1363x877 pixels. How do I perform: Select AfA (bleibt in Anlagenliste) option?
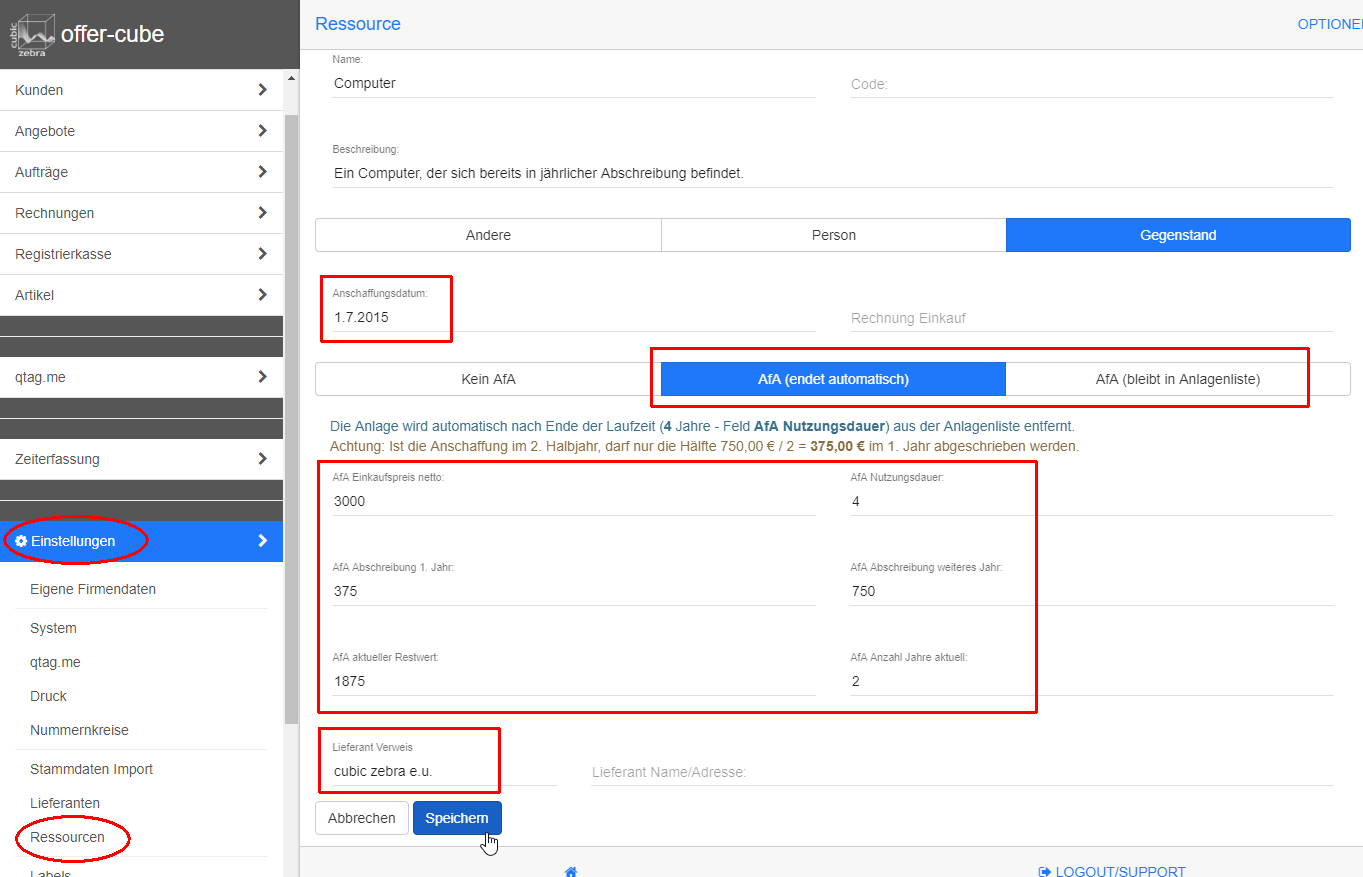1177,379
